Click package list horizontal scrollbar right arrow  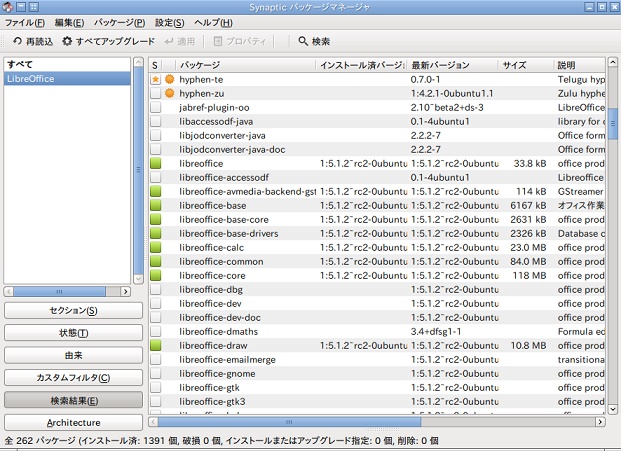click(600, 422)
